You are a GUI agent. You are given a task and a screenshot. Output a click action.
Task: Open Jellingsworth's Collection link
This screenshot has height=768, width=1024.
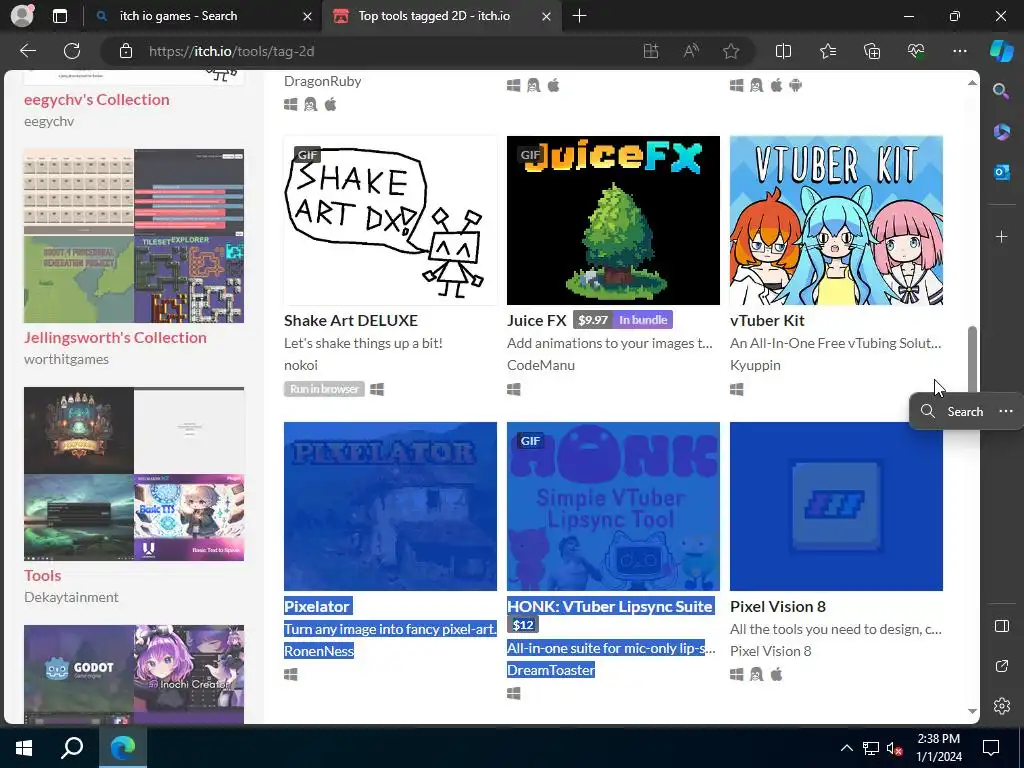(x=115, y=338)
